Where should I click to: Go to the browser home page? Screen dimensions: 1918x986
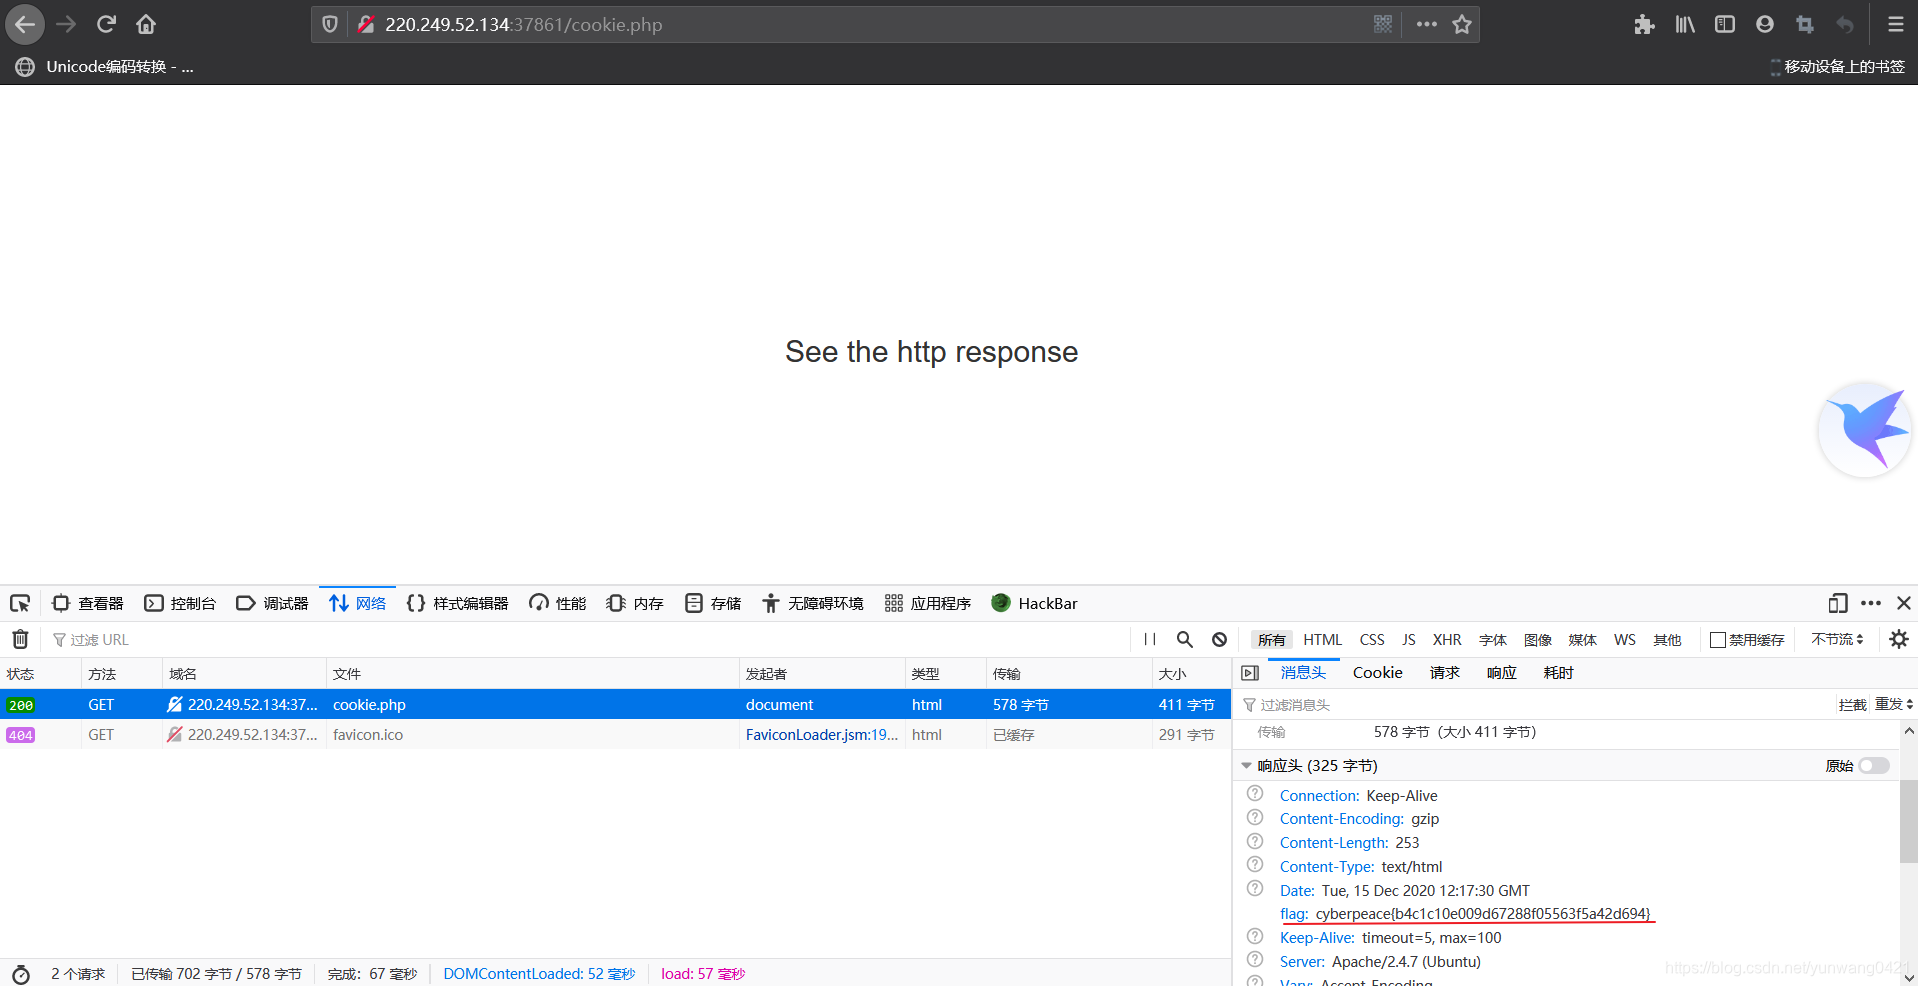pos(146,24)
